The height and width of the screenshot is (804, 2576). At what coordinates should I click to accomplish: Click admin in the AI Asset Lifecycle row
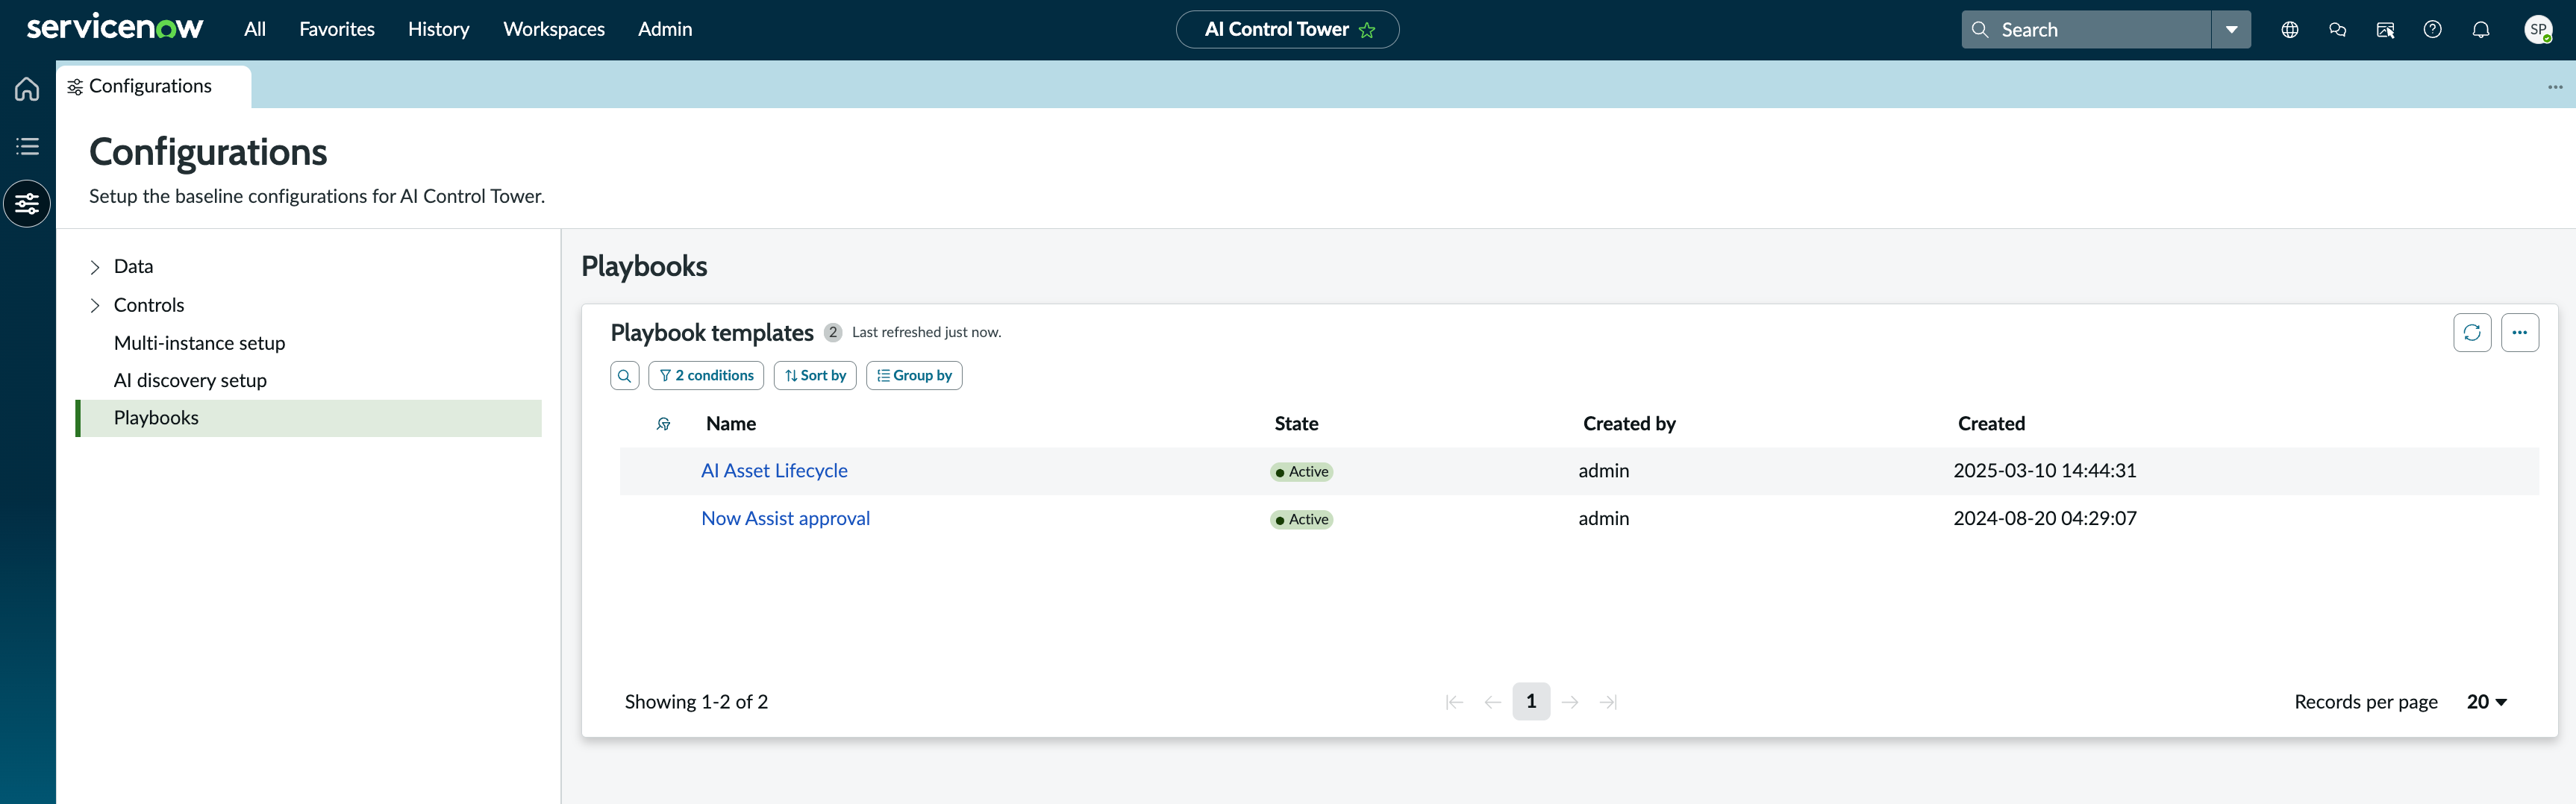point(1603,471)
